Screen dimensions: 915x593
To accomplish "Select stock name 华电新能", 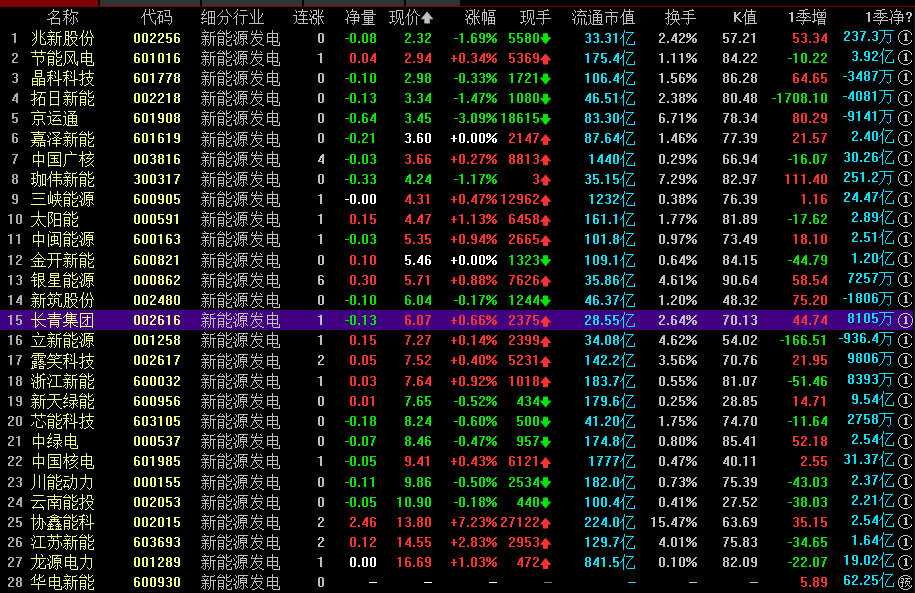I will [x=62, y=582].
